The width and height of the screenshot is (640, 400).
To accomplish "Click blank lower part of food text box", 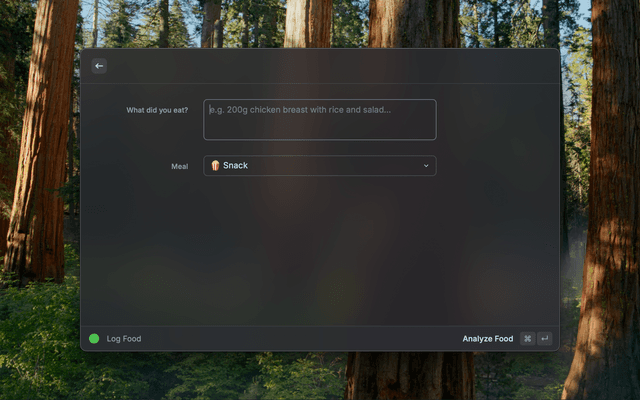I will [x=320, y=129].
